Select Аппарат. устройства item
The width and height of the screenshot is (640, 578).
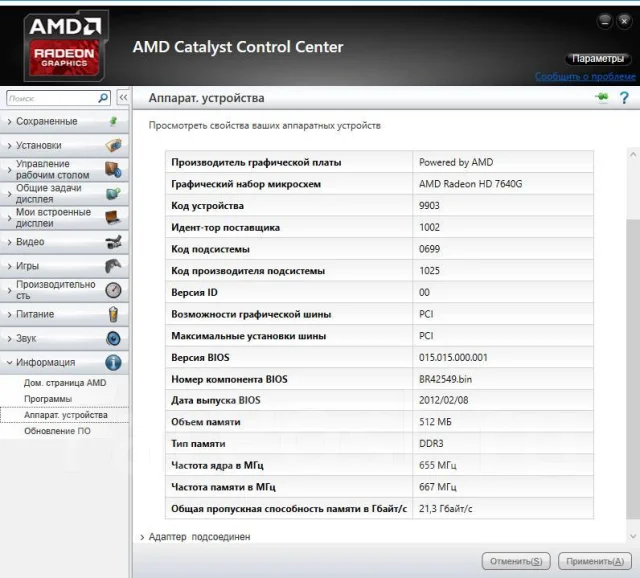pyautogui.click(x=66, y=415)
